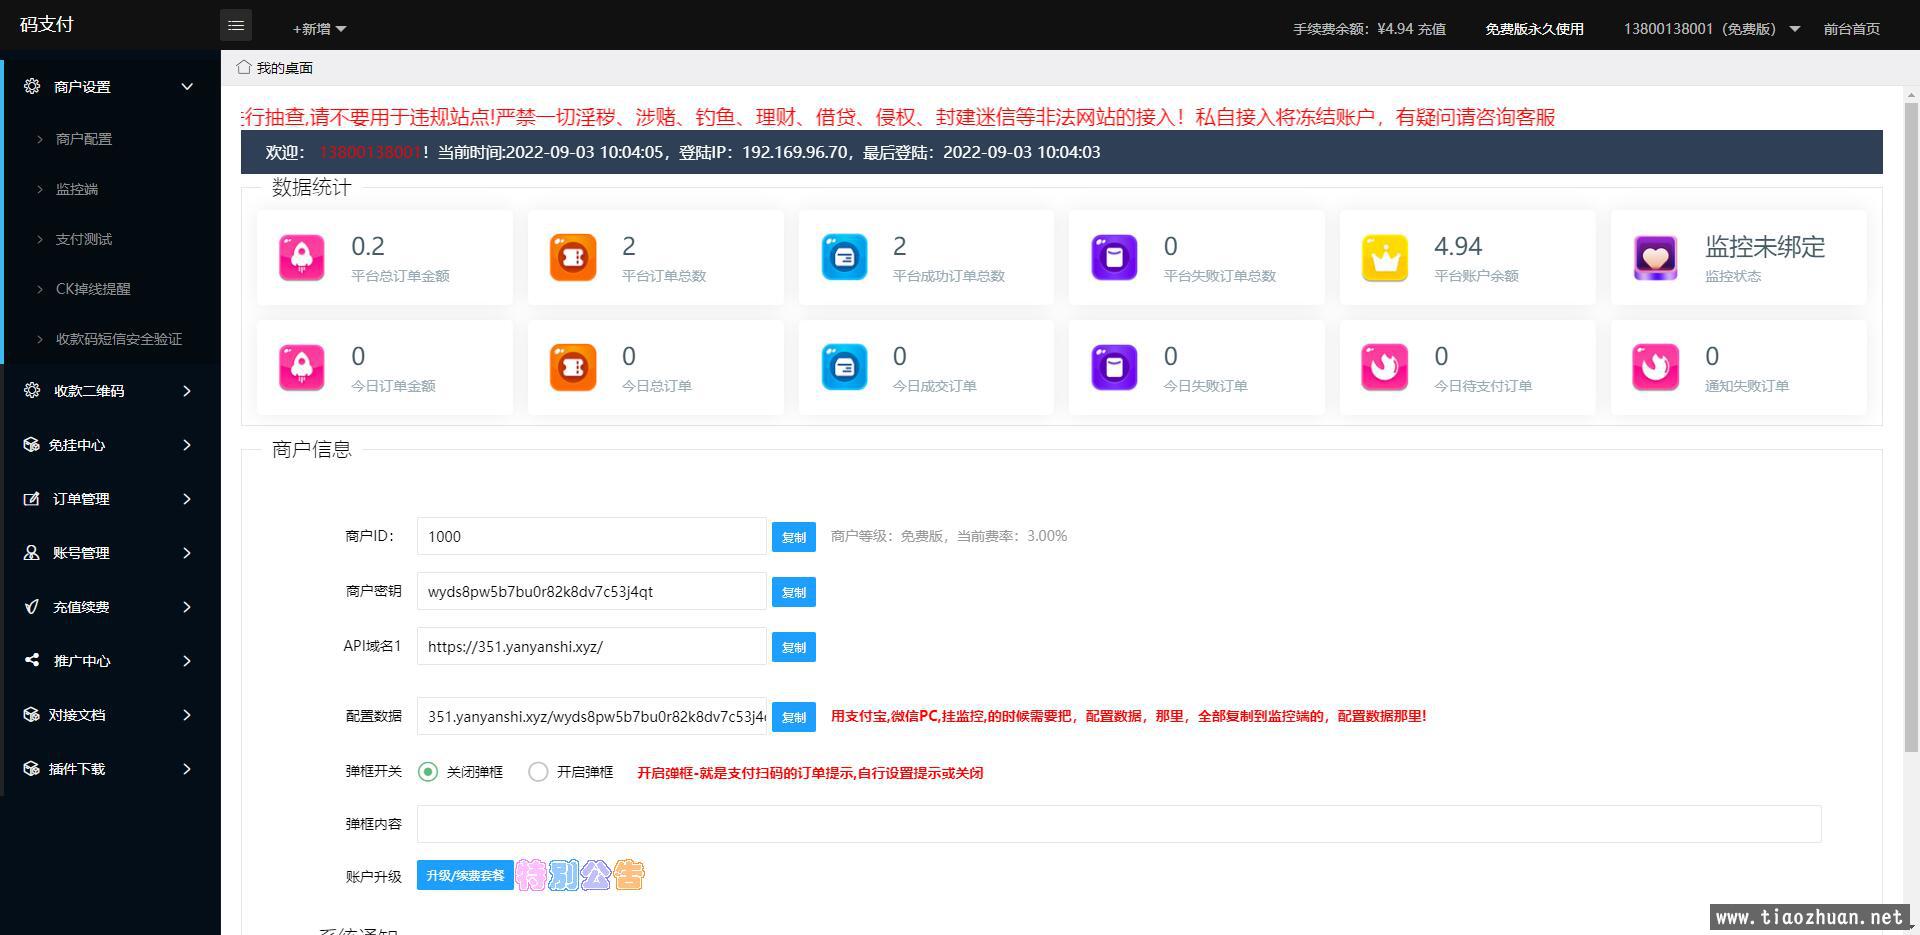Click the purple icon for 今日失败订单
This screenshot has width=1920, height=935.
tap(1114, 367)
